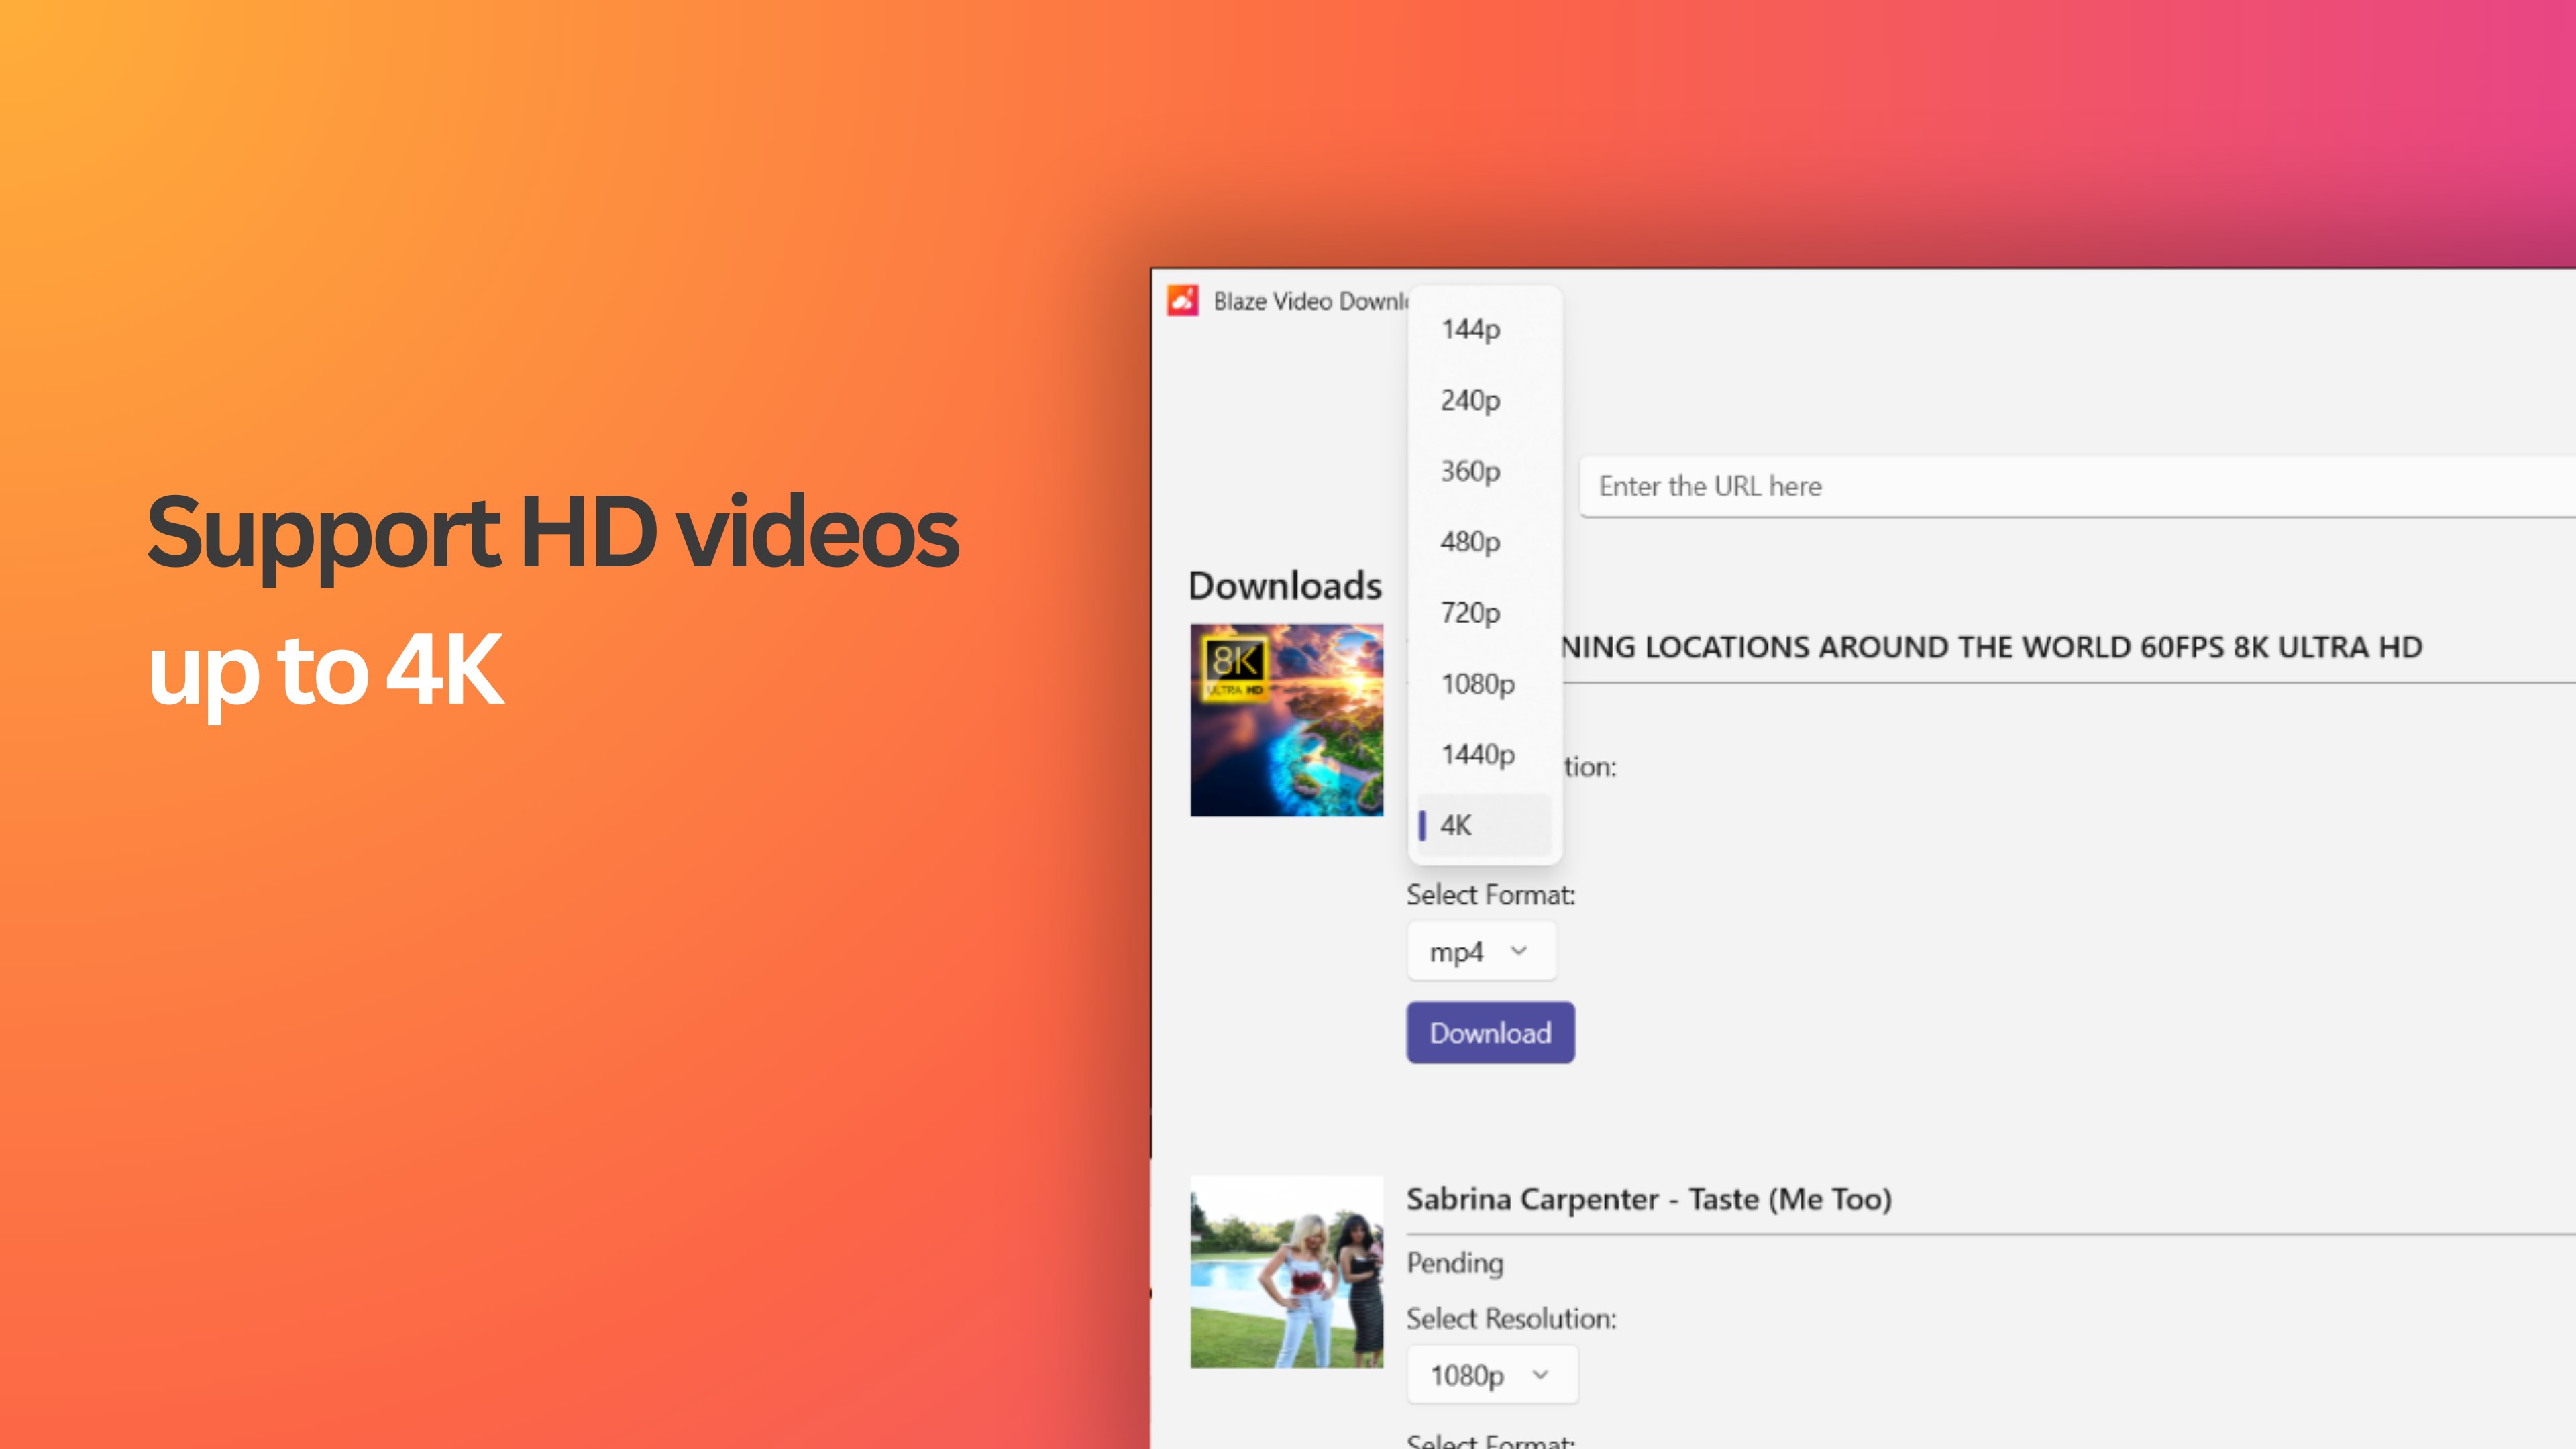The width and height of the screenshot is (2576, 1449).
Task: Click the 8K Ultra HD video thumbnail
Action: (1286, 720)
